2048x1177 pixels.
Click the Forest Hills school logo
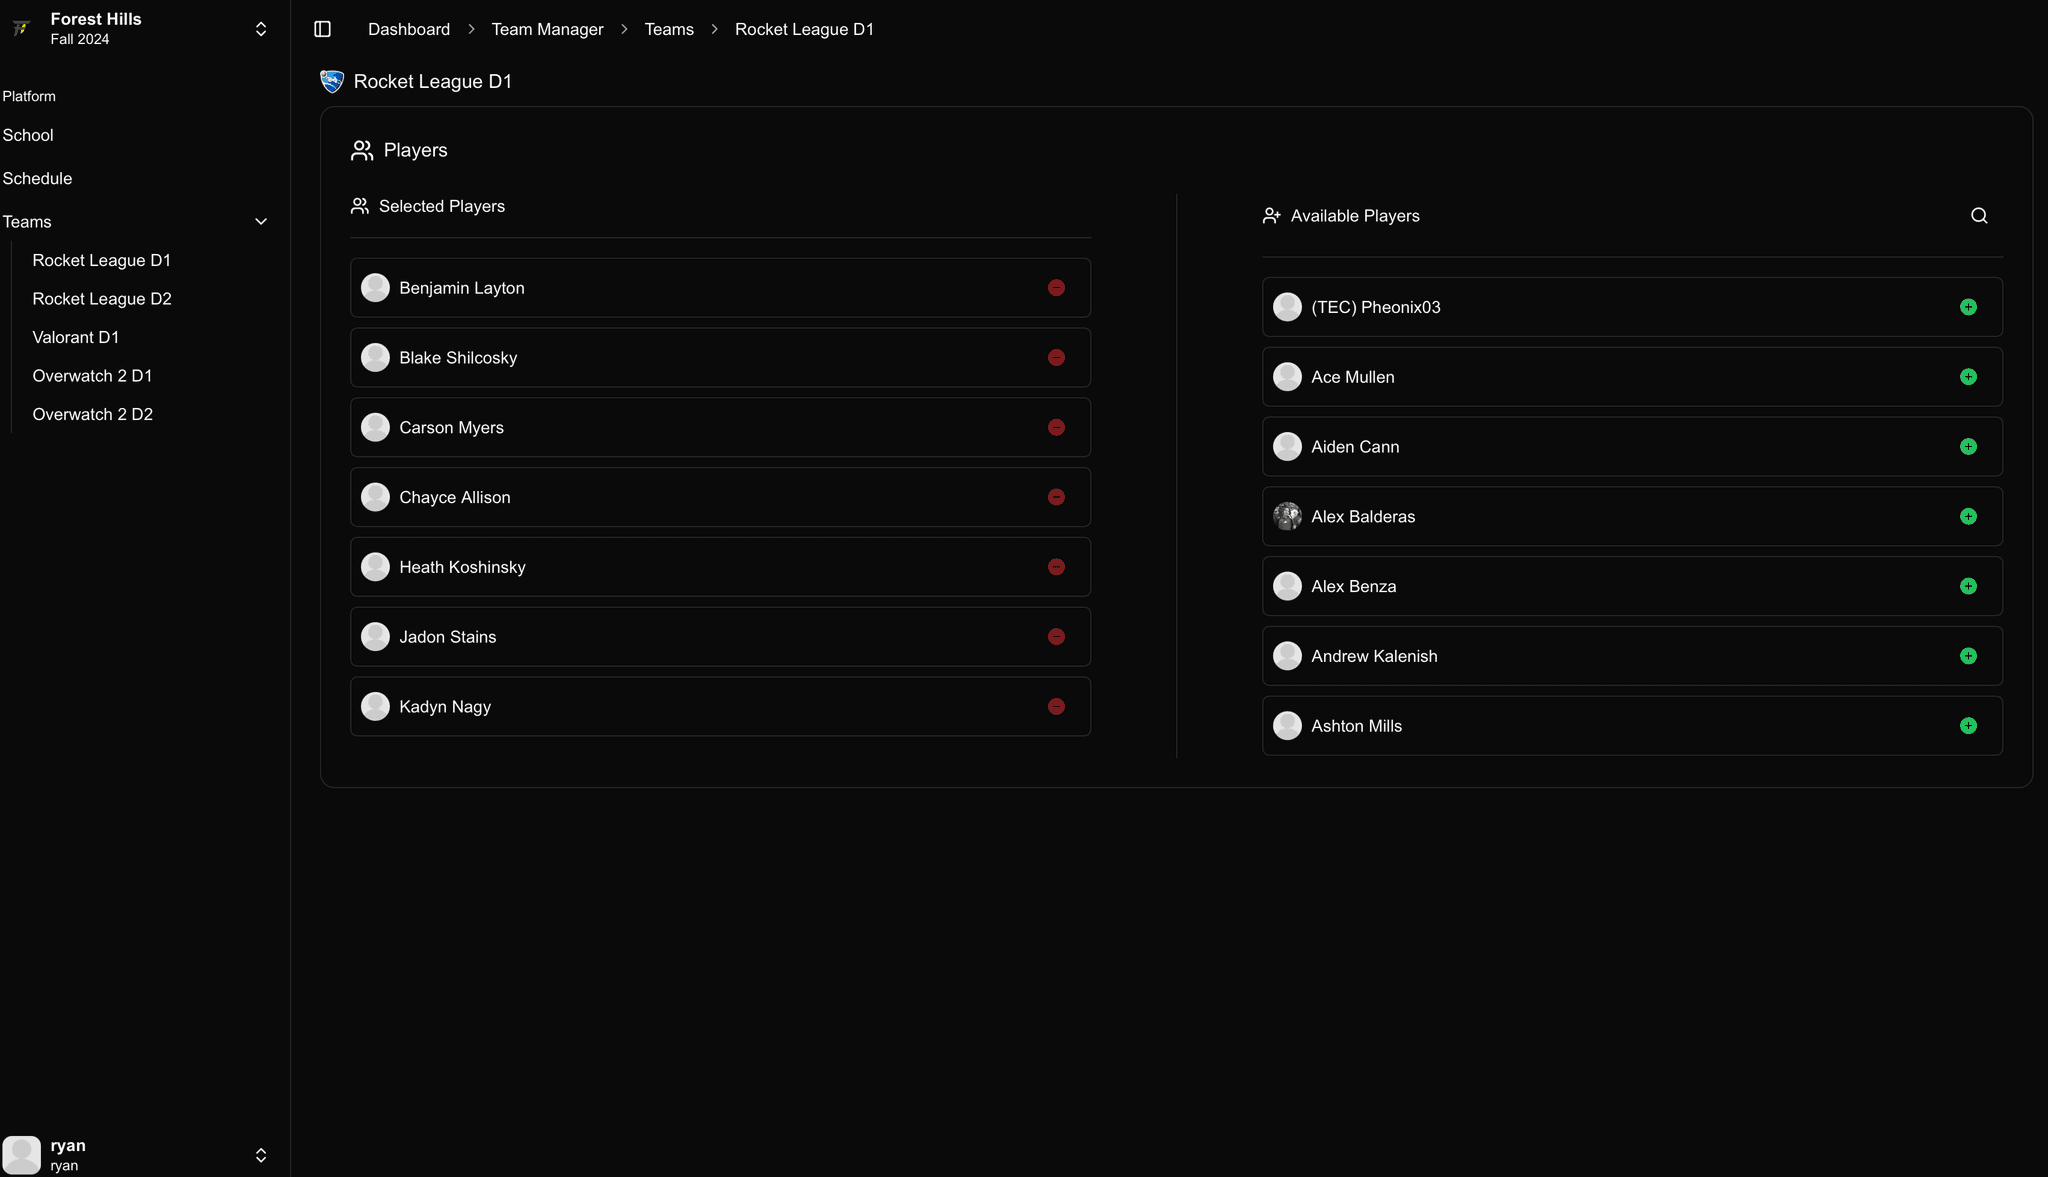coord(21,28)
